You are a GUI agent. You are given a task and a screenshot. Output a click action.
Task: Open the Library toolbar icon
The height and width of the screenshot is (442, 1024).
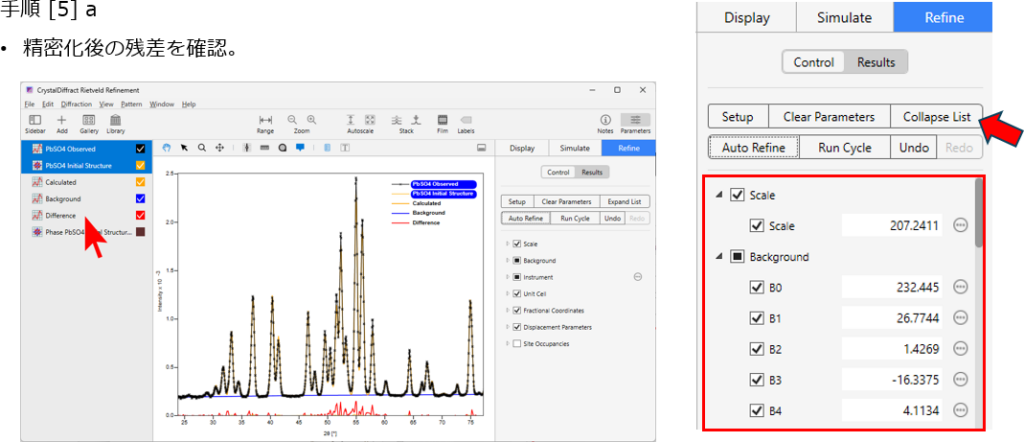tap(115, 120)
